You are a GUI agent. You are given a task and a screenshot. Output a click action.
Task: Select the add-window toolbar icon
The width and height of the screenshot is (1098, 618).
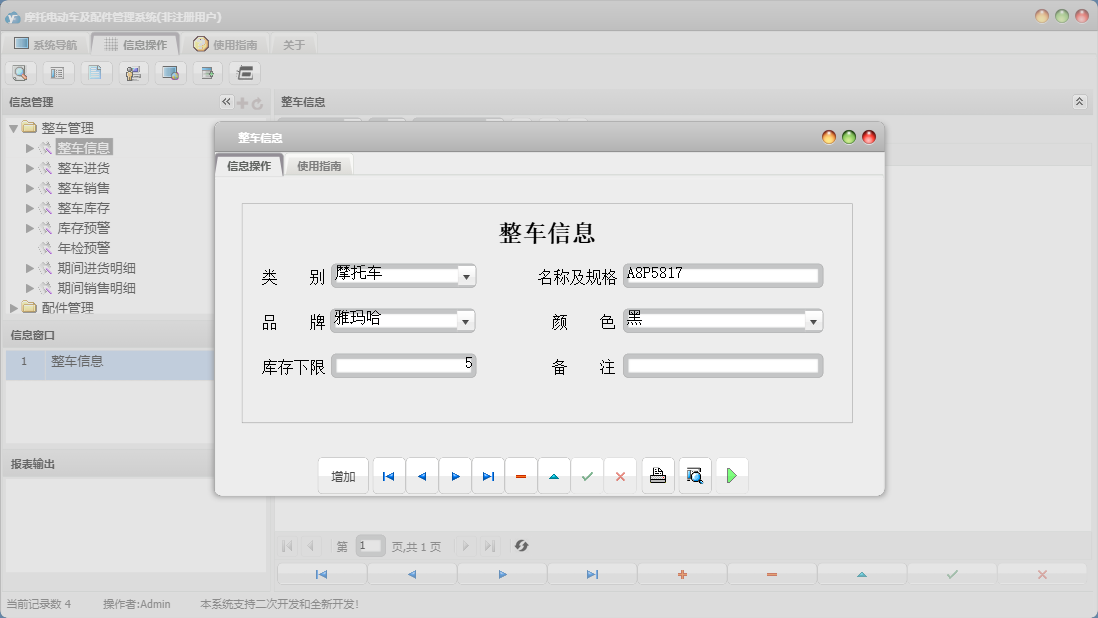tap(207, 72)
